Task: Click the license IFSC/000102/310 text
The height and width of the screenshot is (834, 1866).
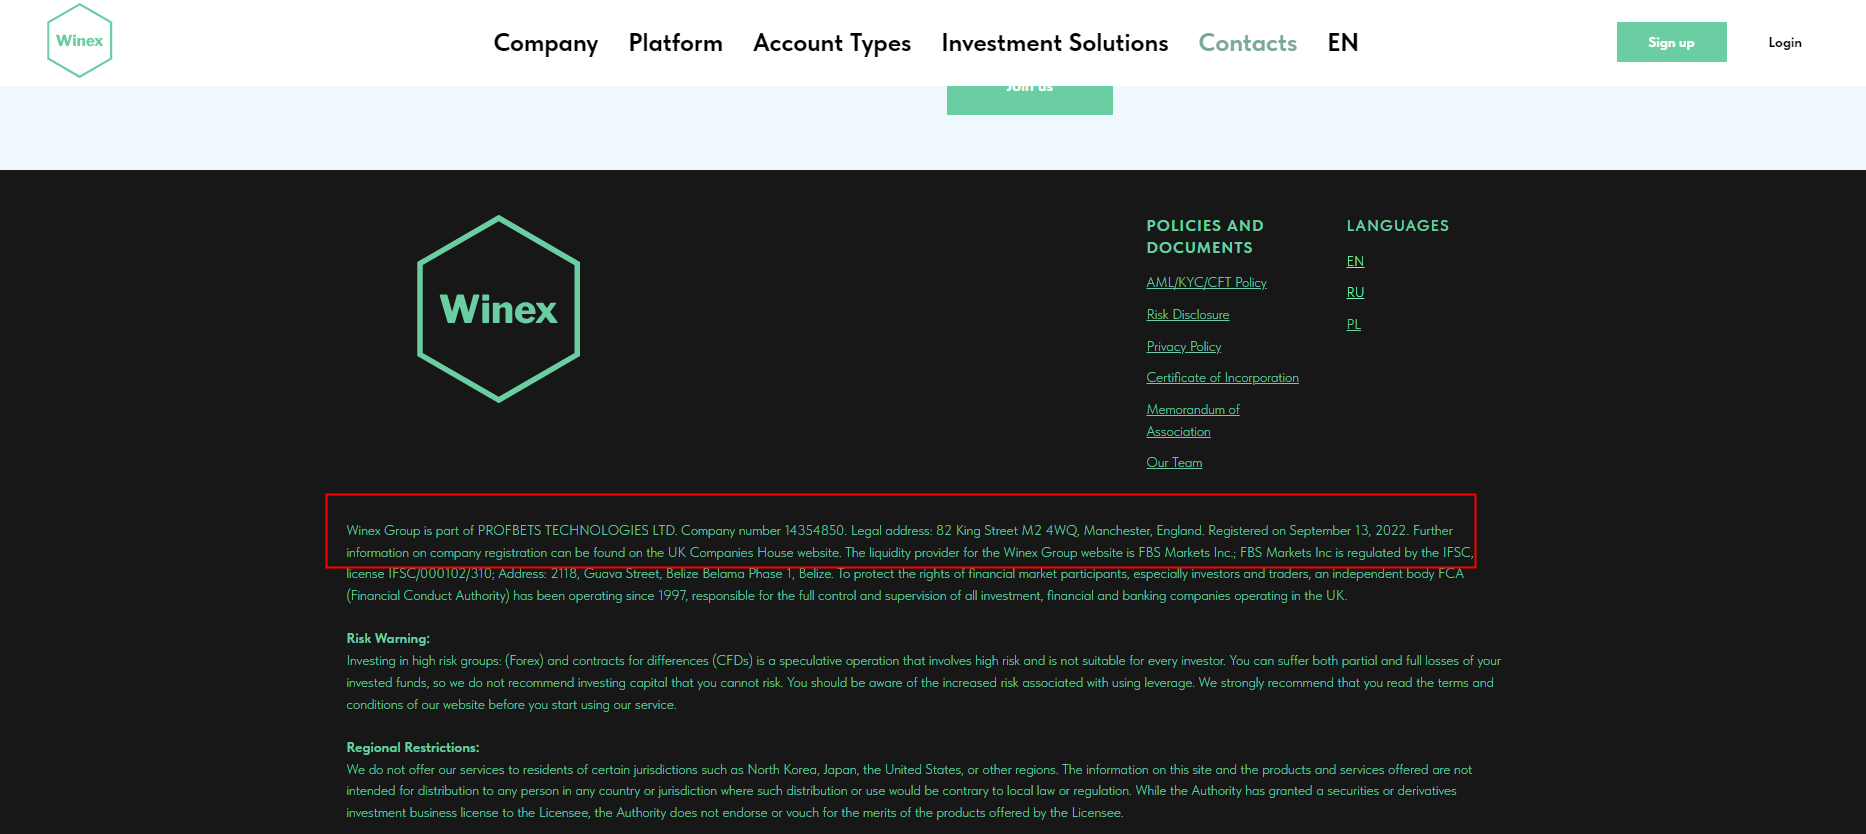Action: [x=420, y=574]
